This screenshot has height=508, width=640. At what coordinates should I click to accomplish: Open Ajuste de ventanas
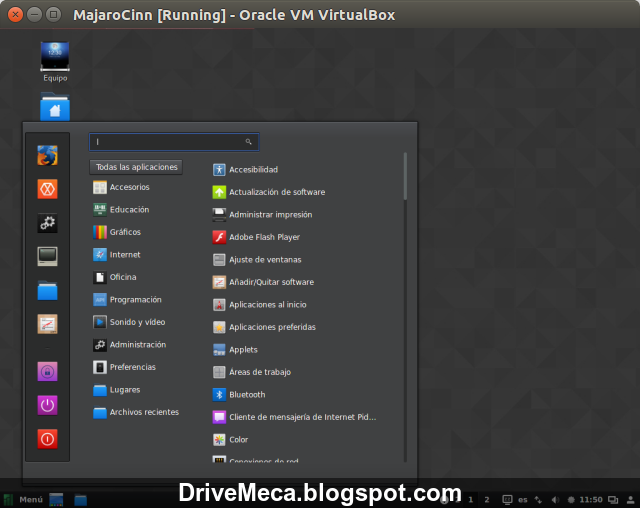[x=257, y=260]
